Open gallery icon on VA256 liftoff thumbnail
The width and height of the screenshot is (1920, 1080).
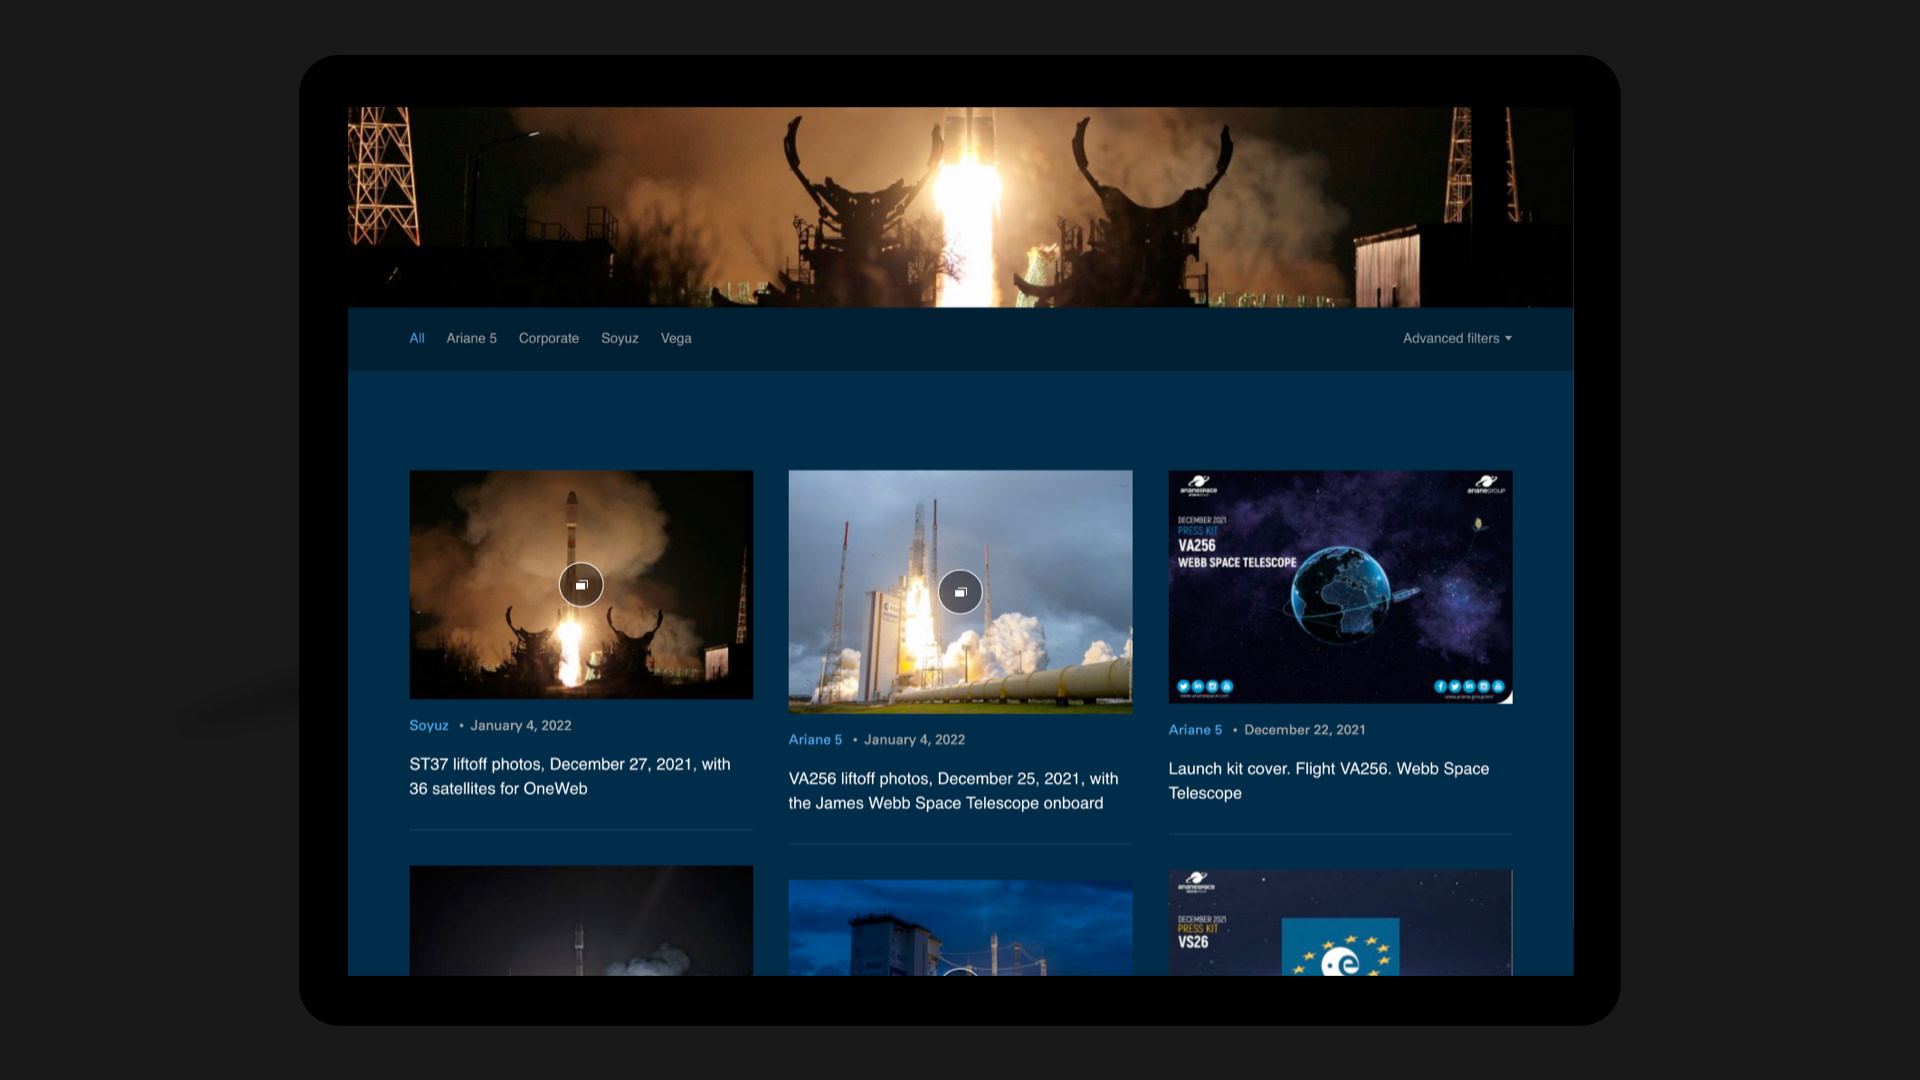(960, 592)
